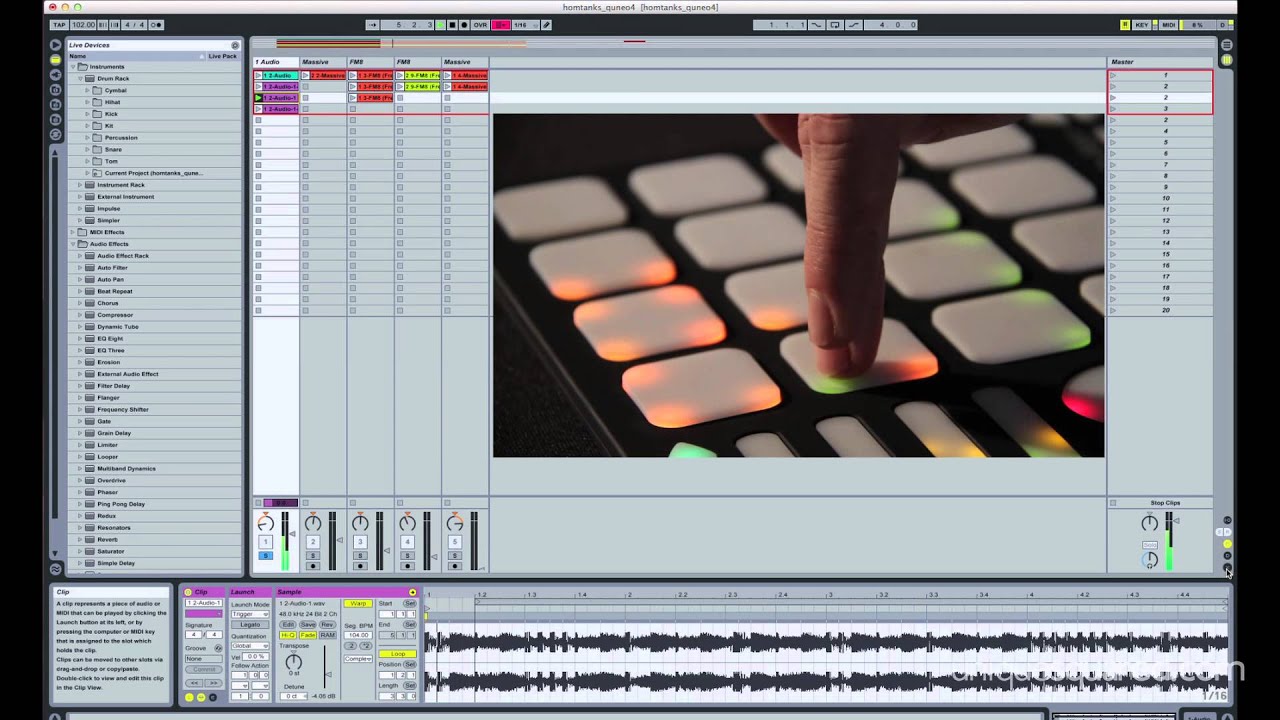Toggle track 2 activator button
This screenshot has width=1280, height=720.
[x=313, y=542]
